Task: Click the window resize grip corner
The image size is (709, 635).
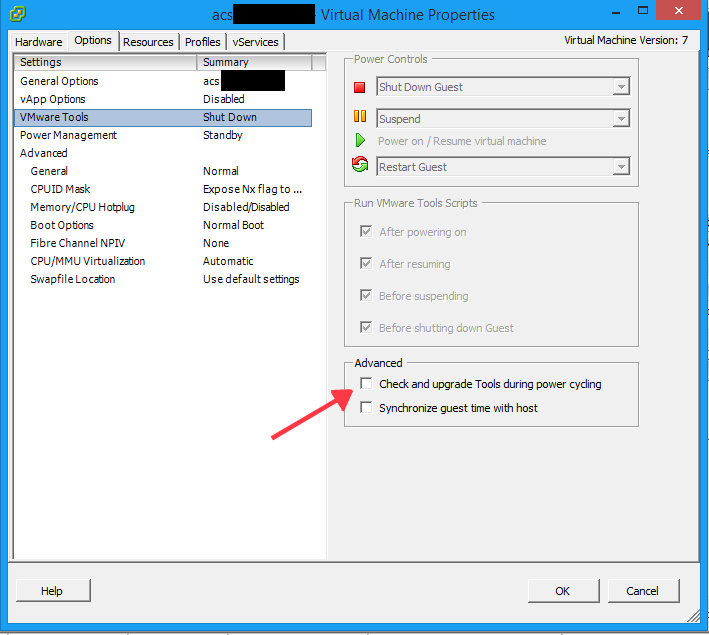Action: point(693,616)
